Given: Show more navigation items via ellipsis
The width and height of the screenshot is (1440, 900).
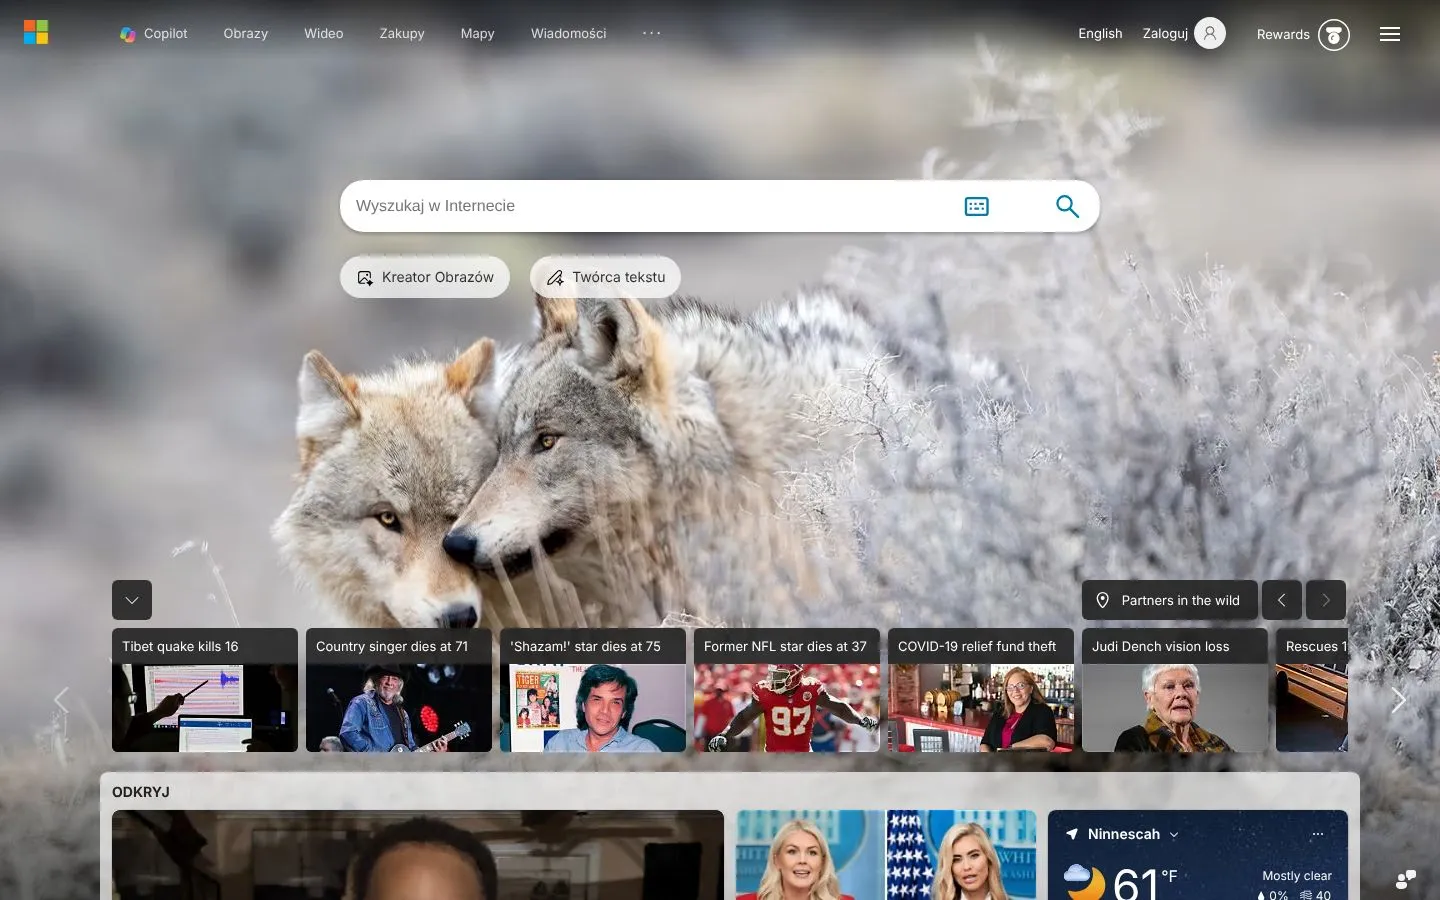Looking at the screenshot, I should [x=652, y=33].
